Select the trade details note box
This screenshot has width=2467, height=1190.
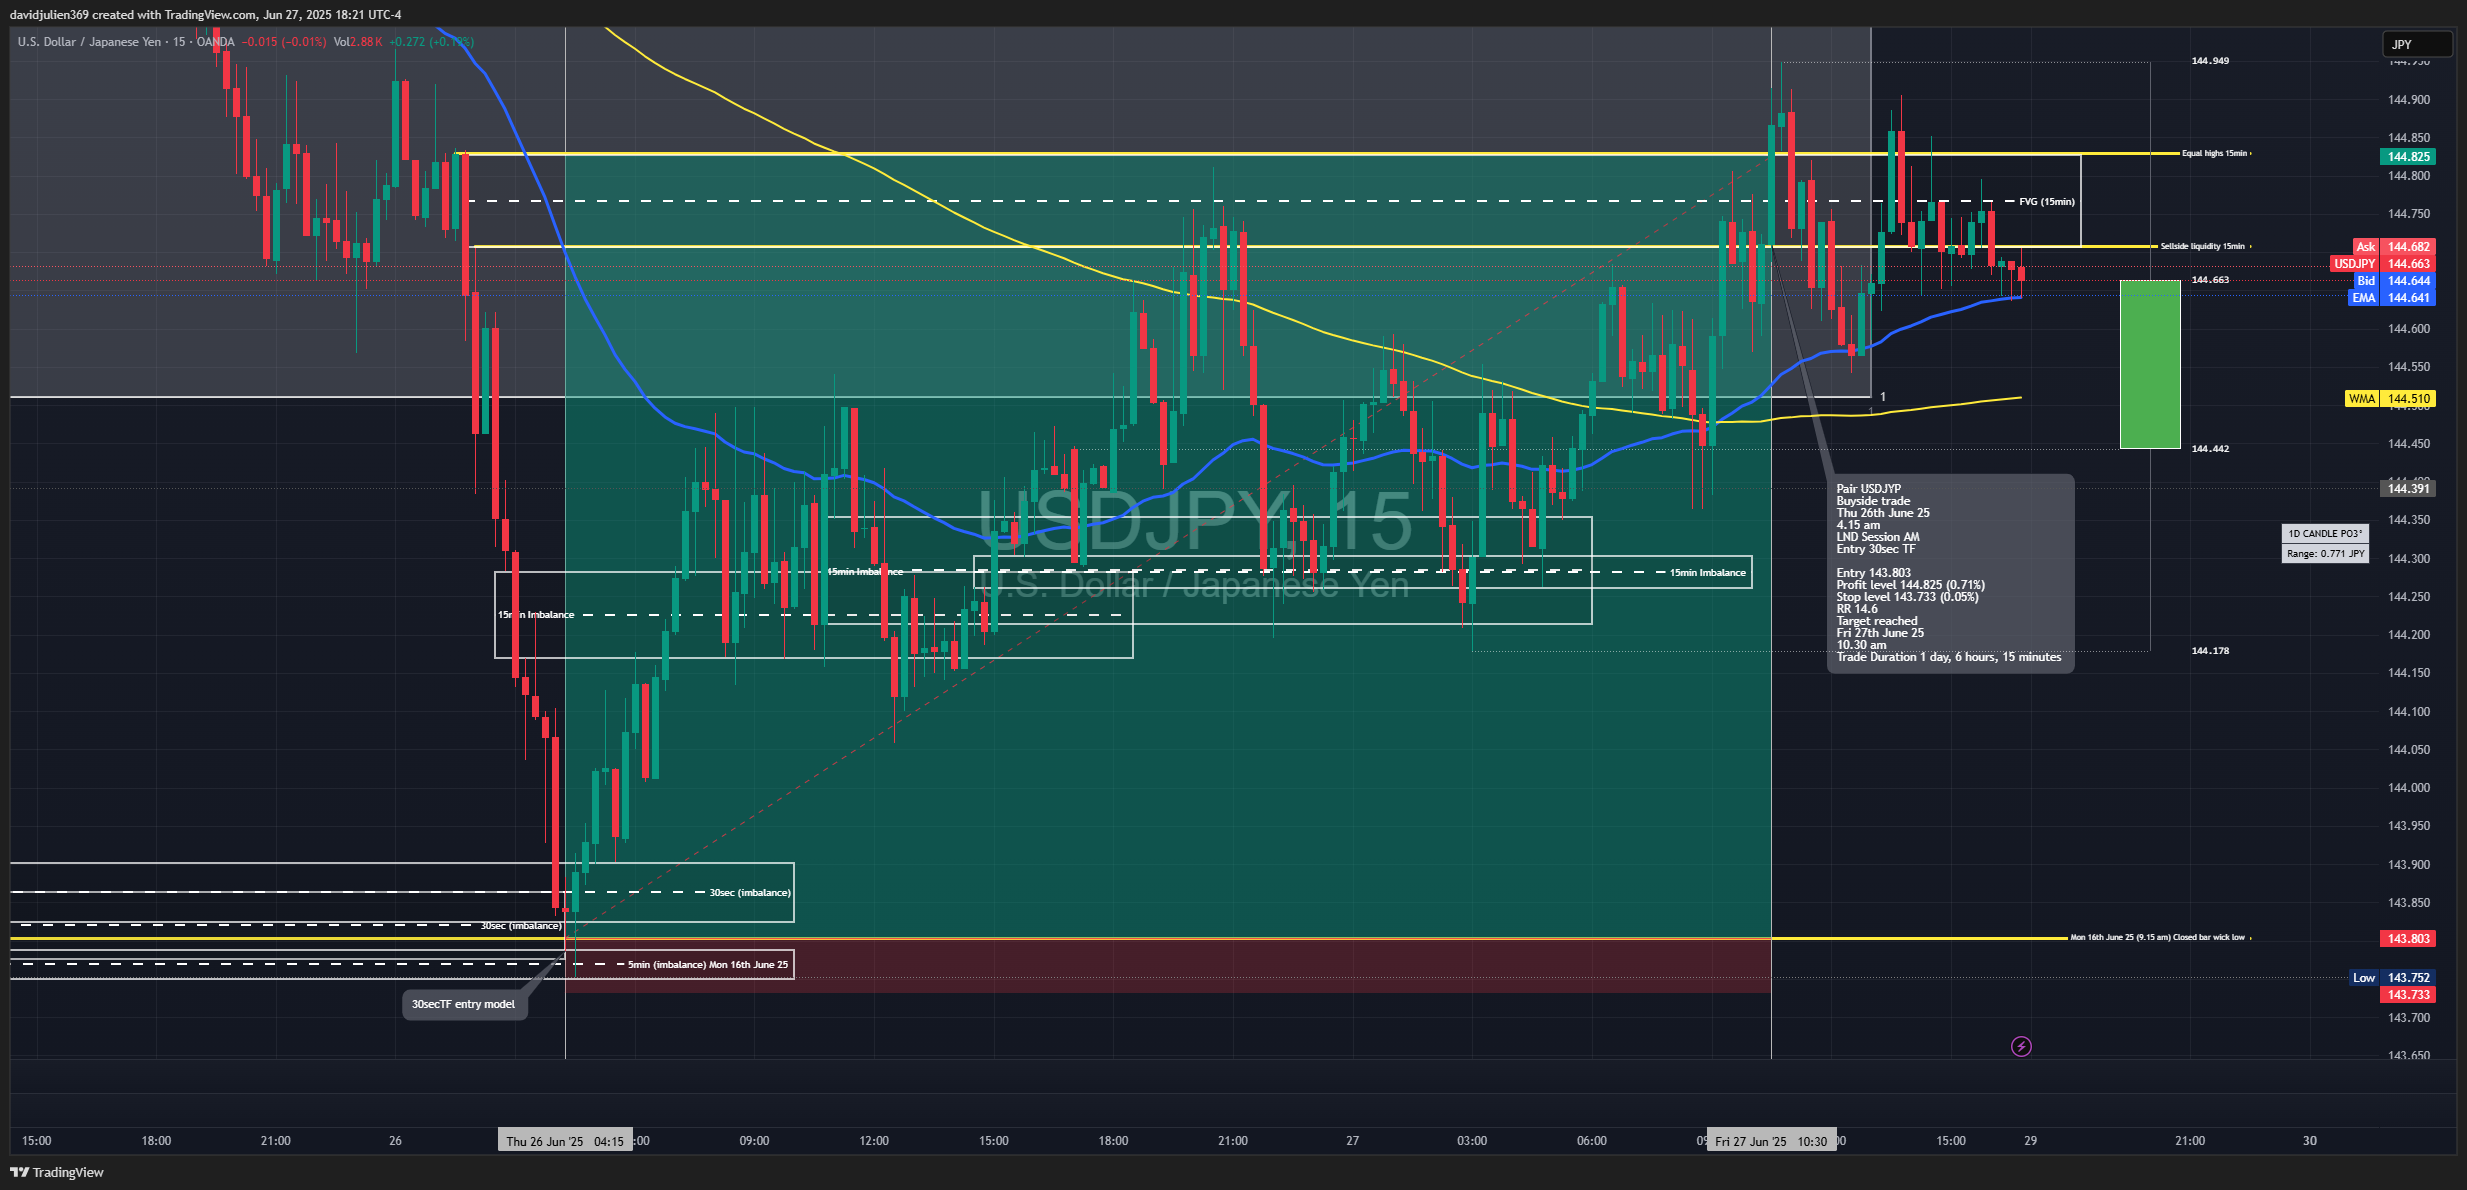[1950, 573]
